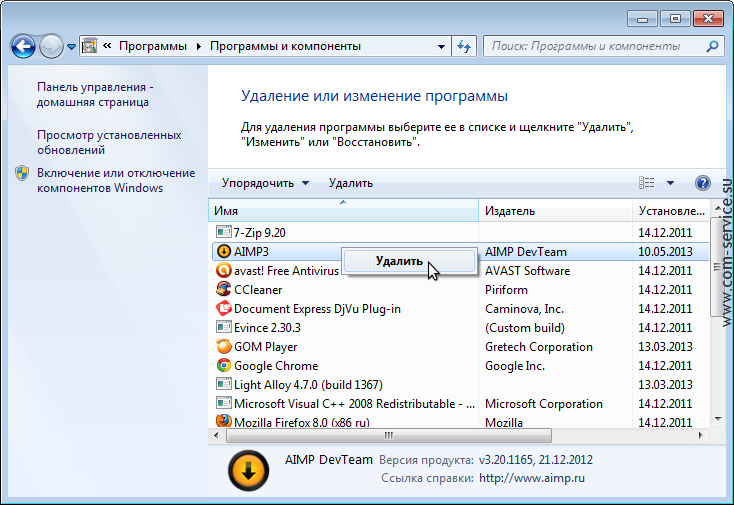Viewport: 734px width, 505px height.
Task: Click the AIMP3 row icon
Action: [x=224, y=251]
